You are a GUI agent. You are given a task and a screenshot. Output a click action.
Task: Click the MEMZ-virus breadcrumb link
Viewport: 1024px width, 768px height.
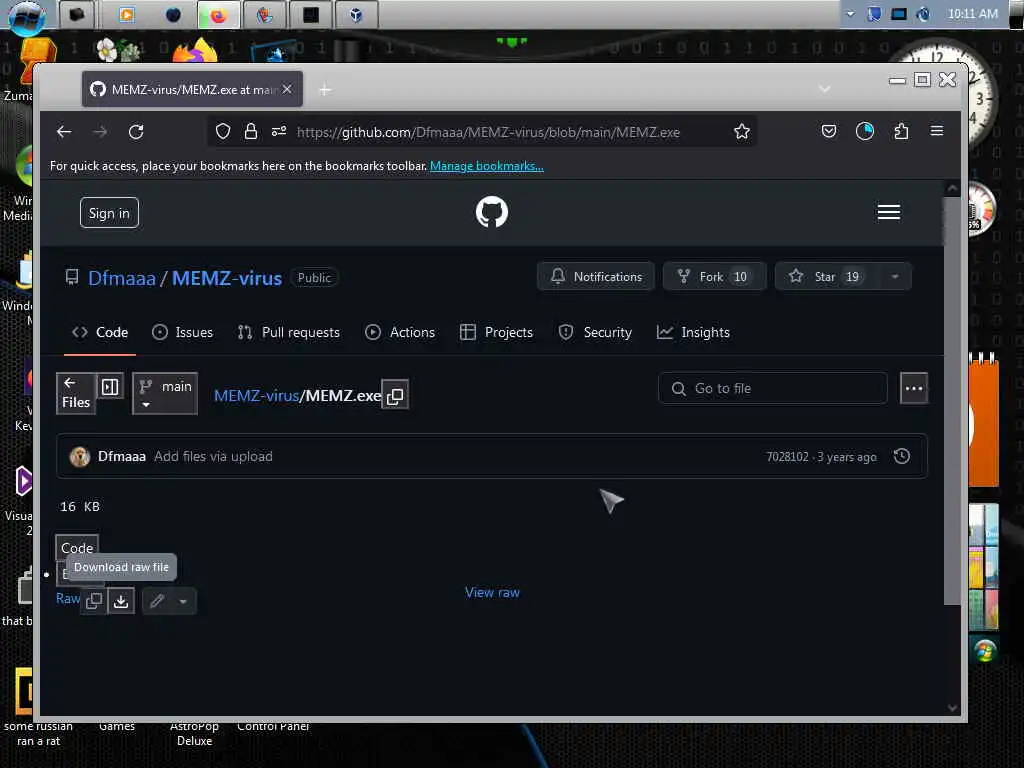coord(256,396)
